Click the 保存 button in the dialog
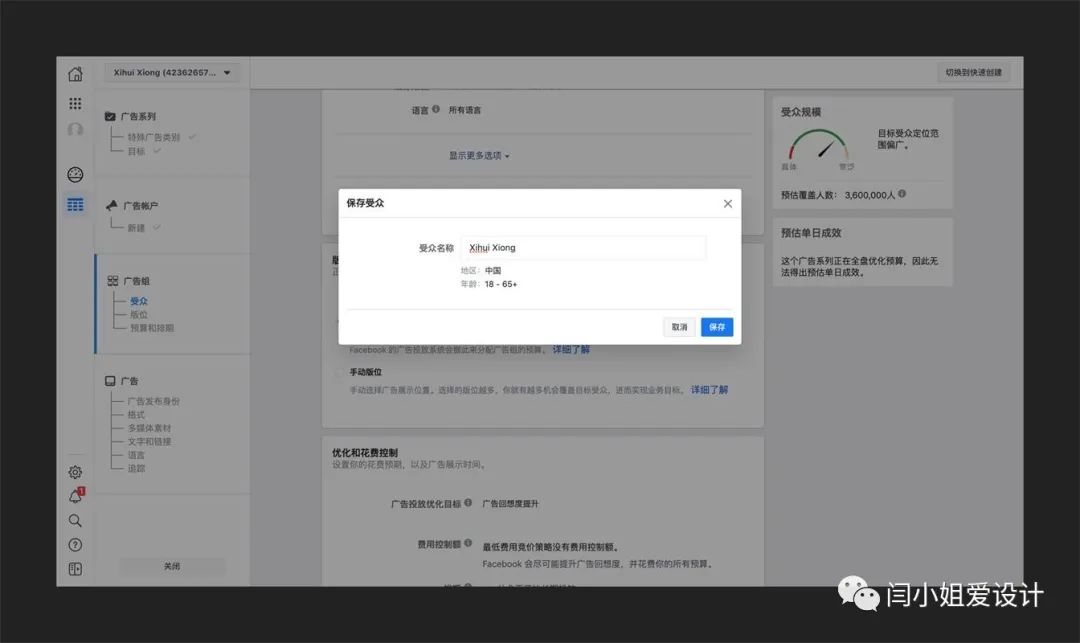Viewport: 1080px width, 643px height. [x=717, y=327]
